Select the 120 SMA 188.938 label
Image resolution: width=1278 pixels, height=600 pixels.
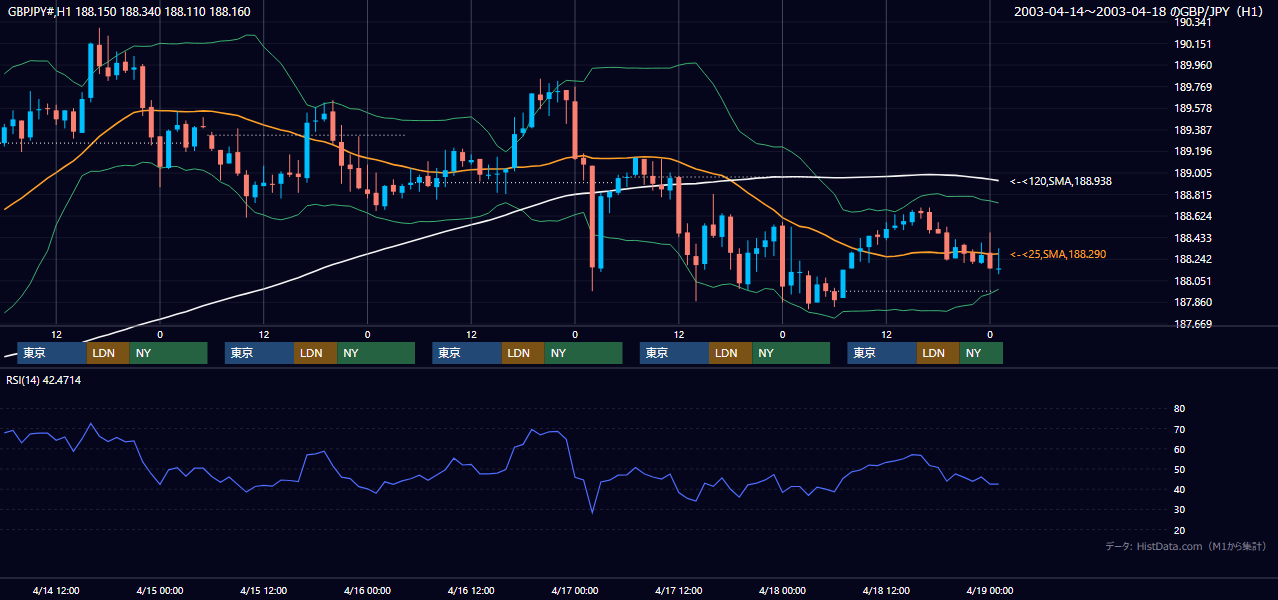(x=1061, y=181)
